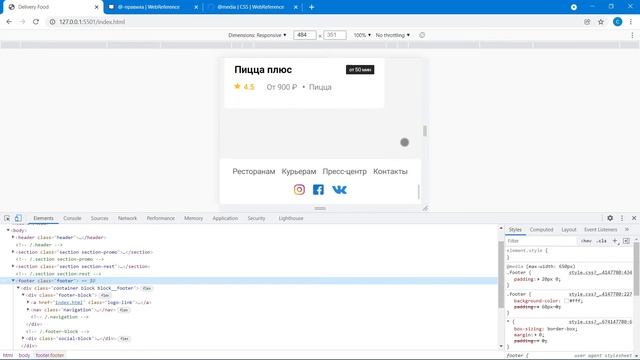Select the body breadcrumb at the bottom

pyautogui.click(x=24, y=355)
